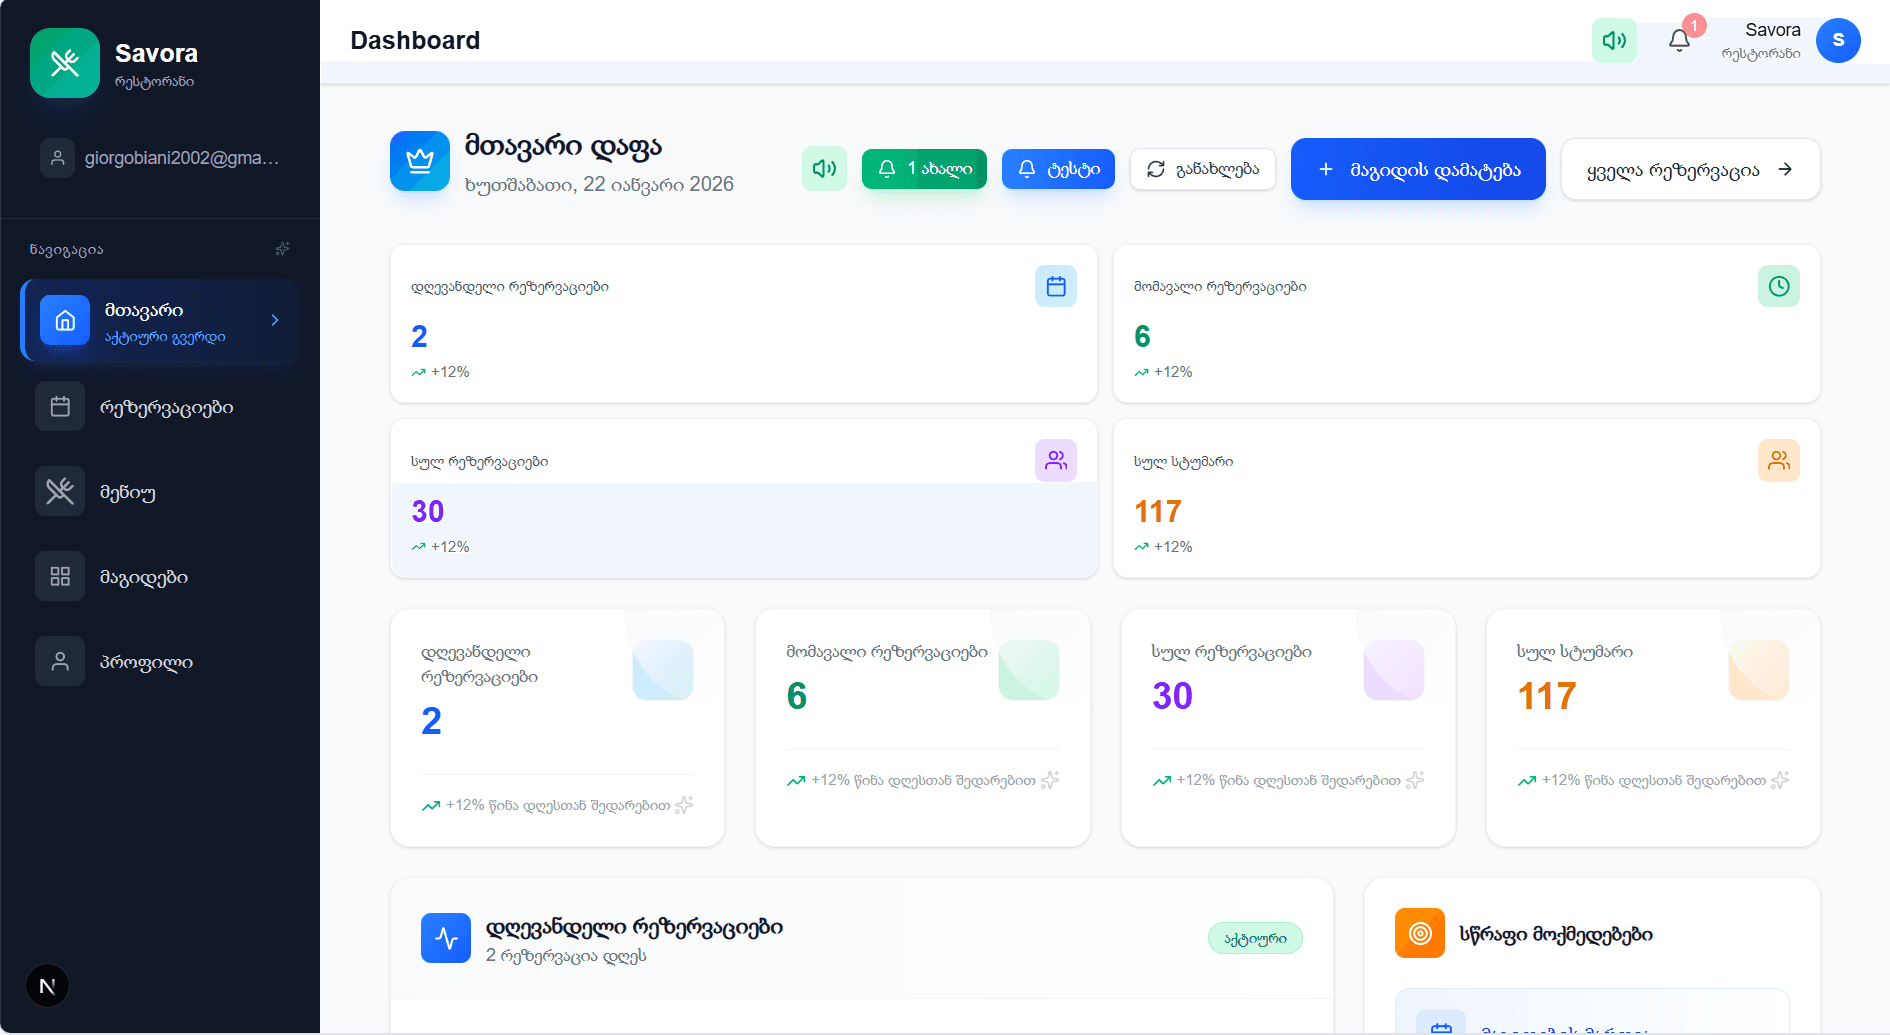Click the green აქტიური status badge
The image size is (1890, 1035).
[1254, 938]
